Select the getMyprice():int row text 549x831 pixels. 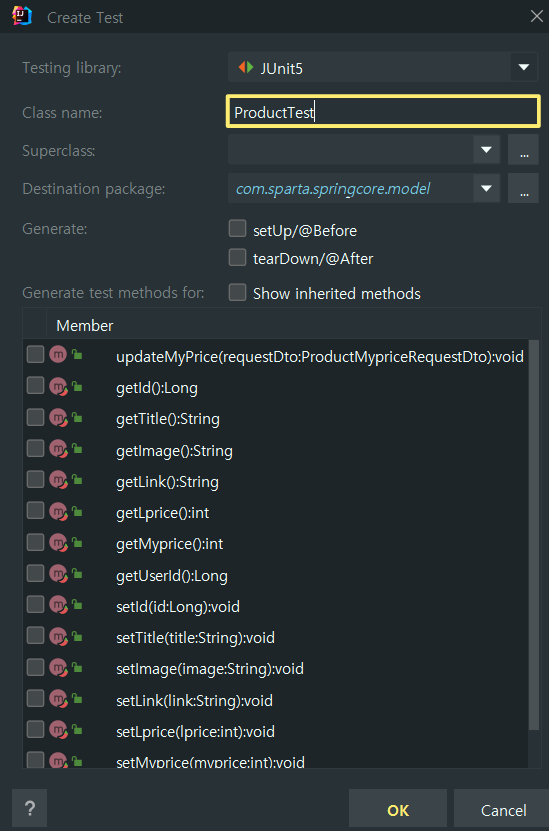[170, 544]
